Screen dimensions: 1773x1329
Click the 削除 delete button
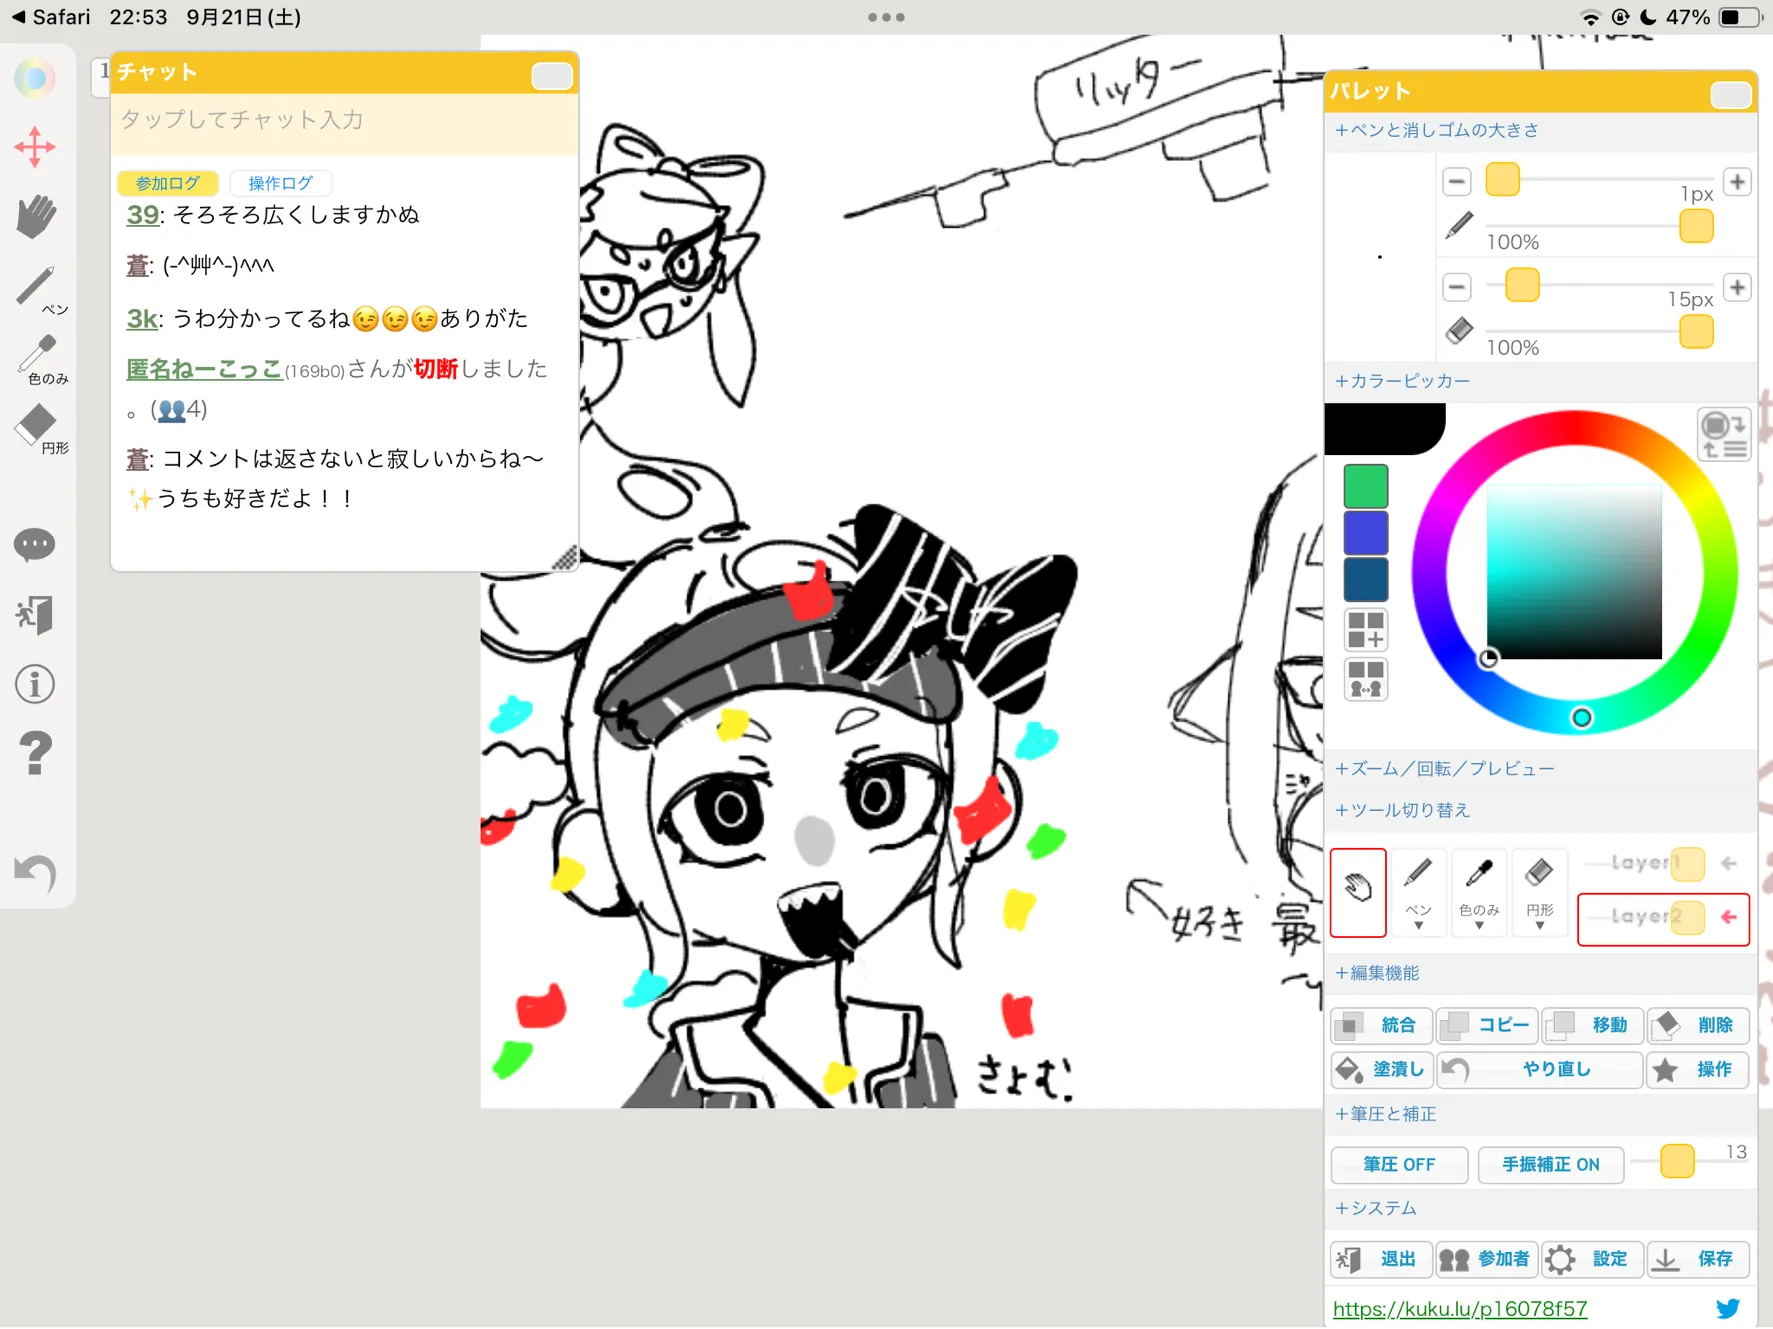(1698, 1025)
